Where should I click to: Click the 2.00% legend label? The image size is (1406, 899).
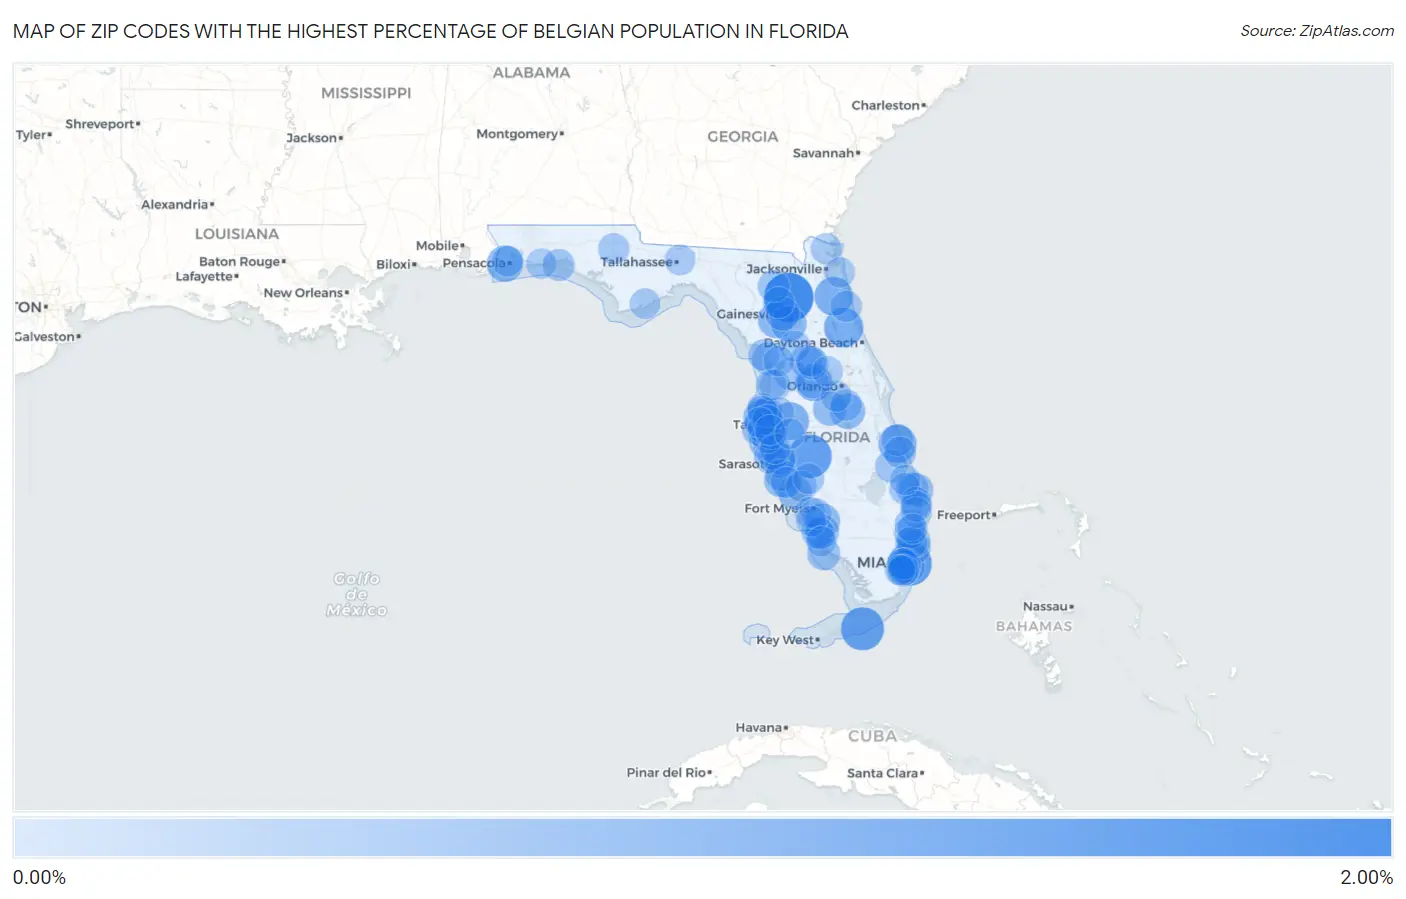(x=1366, y=877)
